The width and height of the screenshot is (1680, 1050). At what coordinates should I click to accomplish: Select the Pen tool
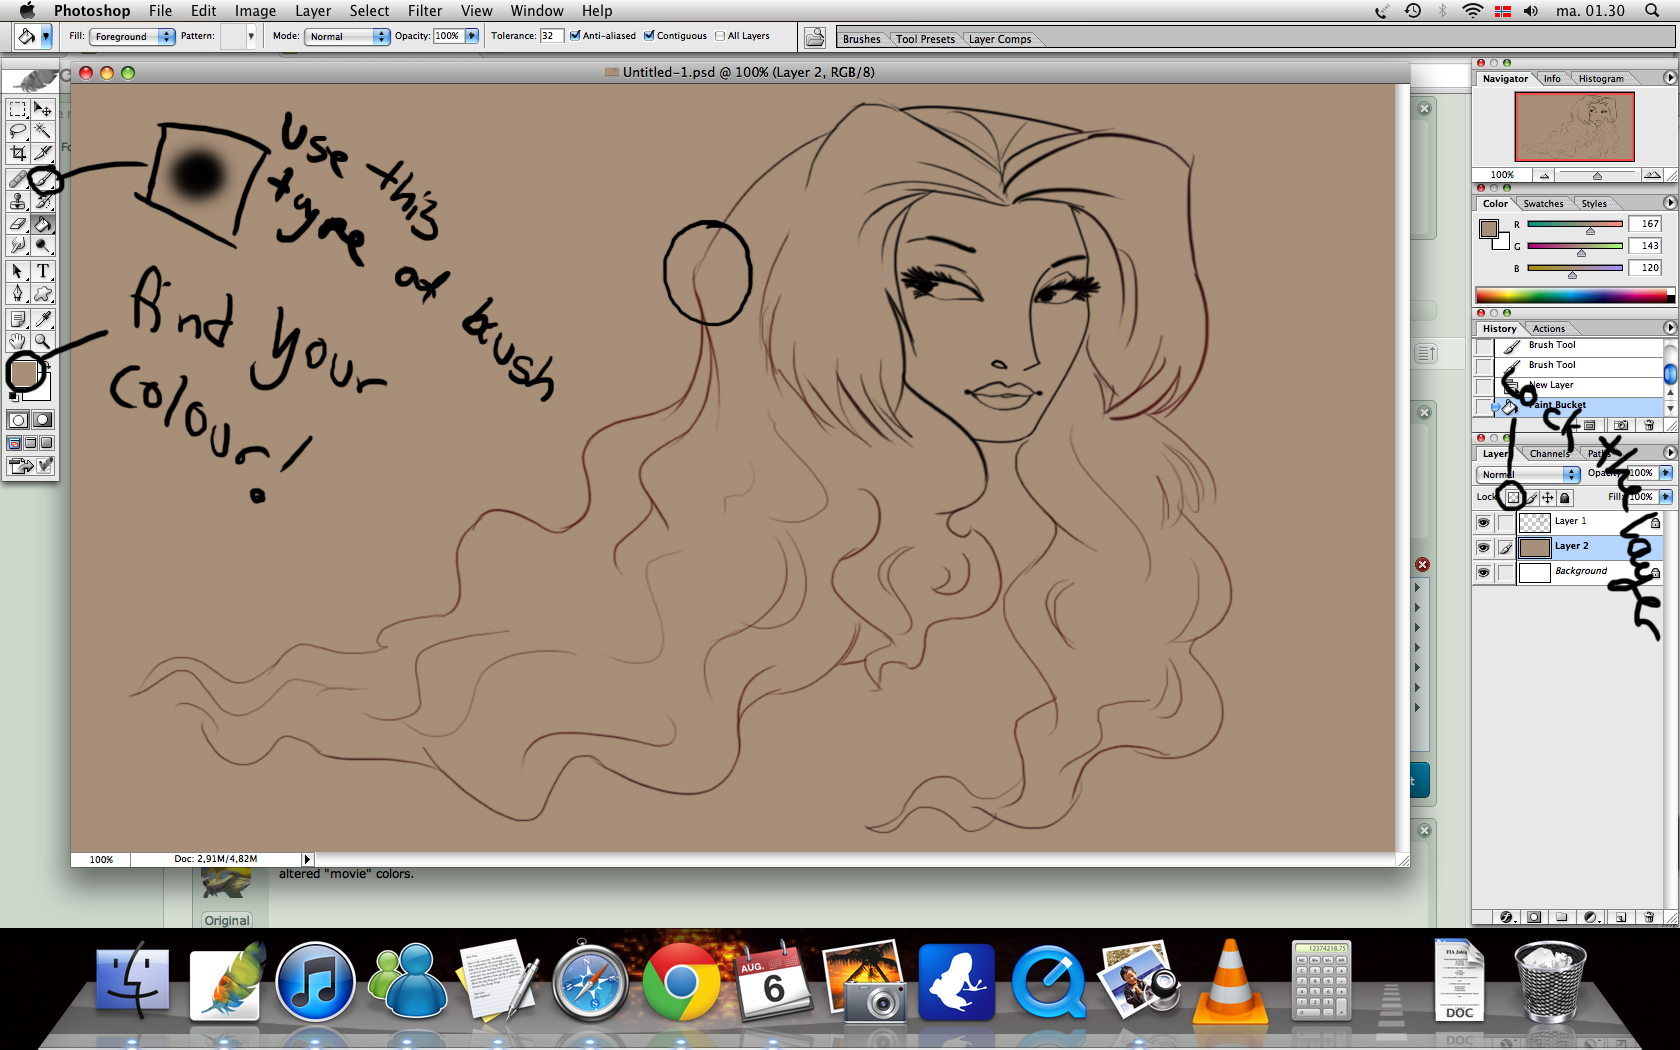tap(18, 293)
